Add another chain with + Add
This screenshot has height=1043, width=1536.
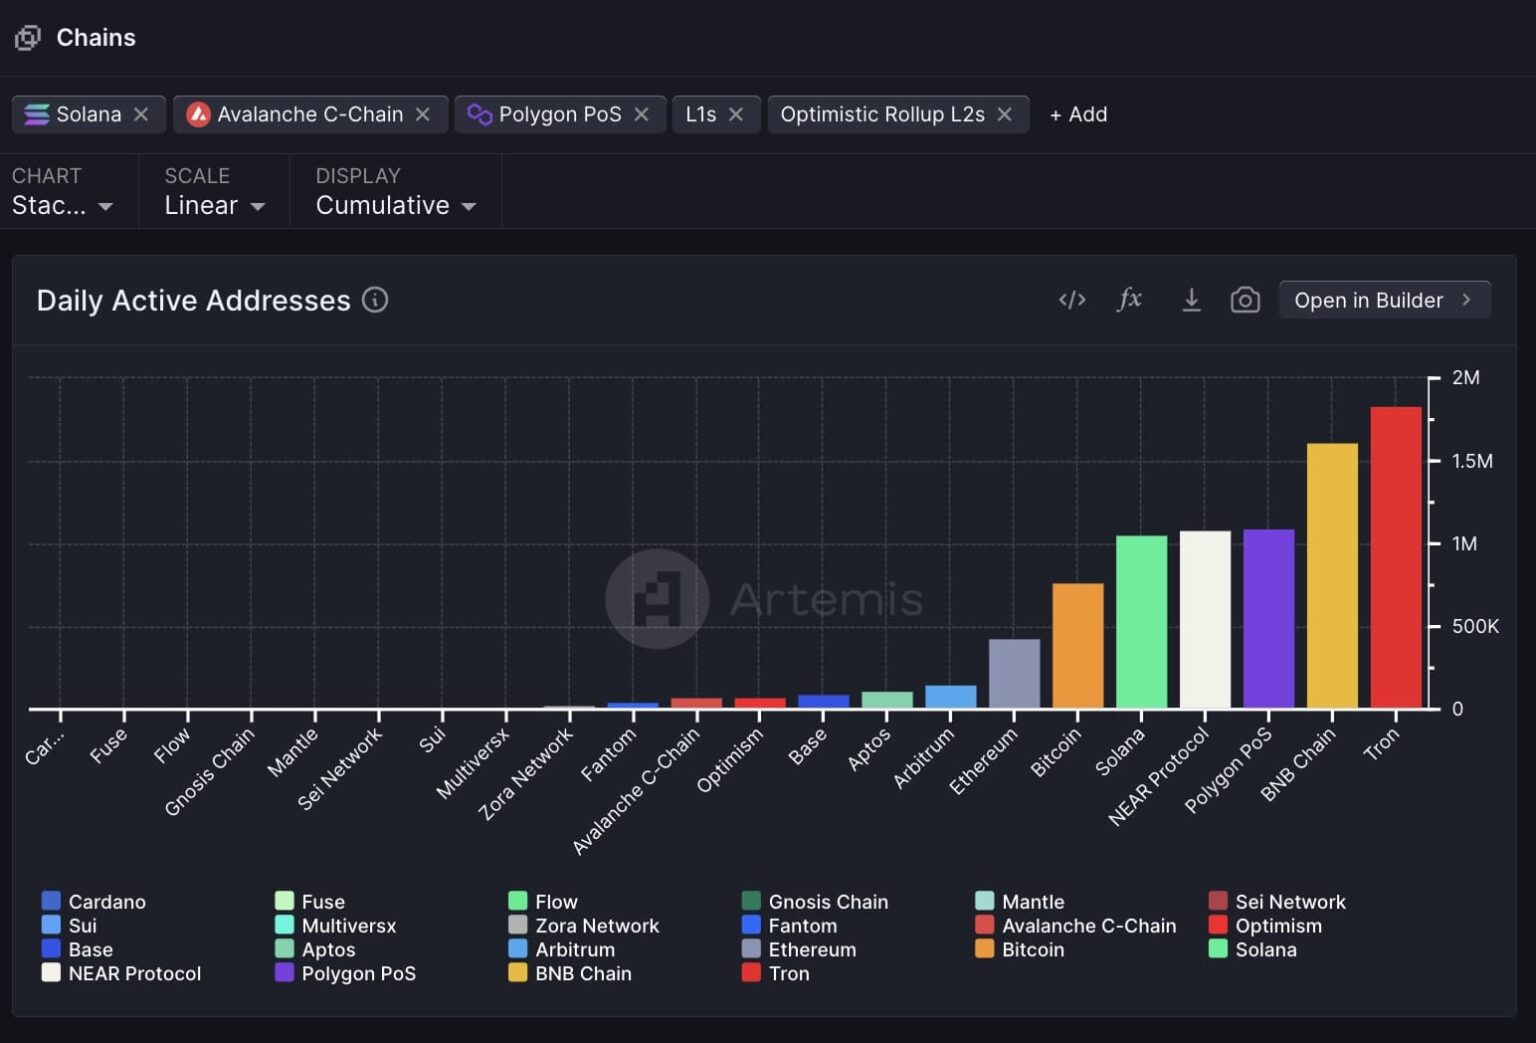click(x=1078, y=114)
